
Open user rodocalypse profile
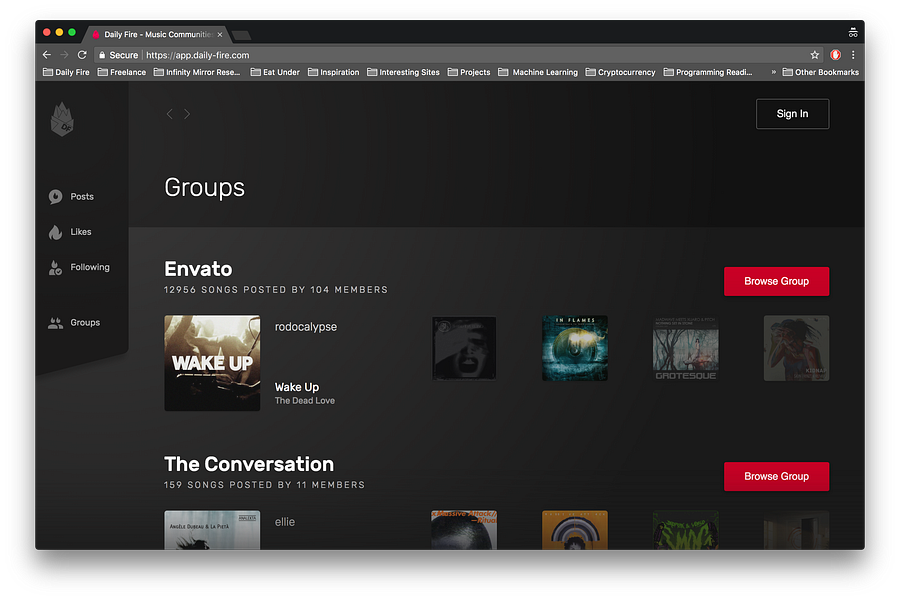coord(305,327)
